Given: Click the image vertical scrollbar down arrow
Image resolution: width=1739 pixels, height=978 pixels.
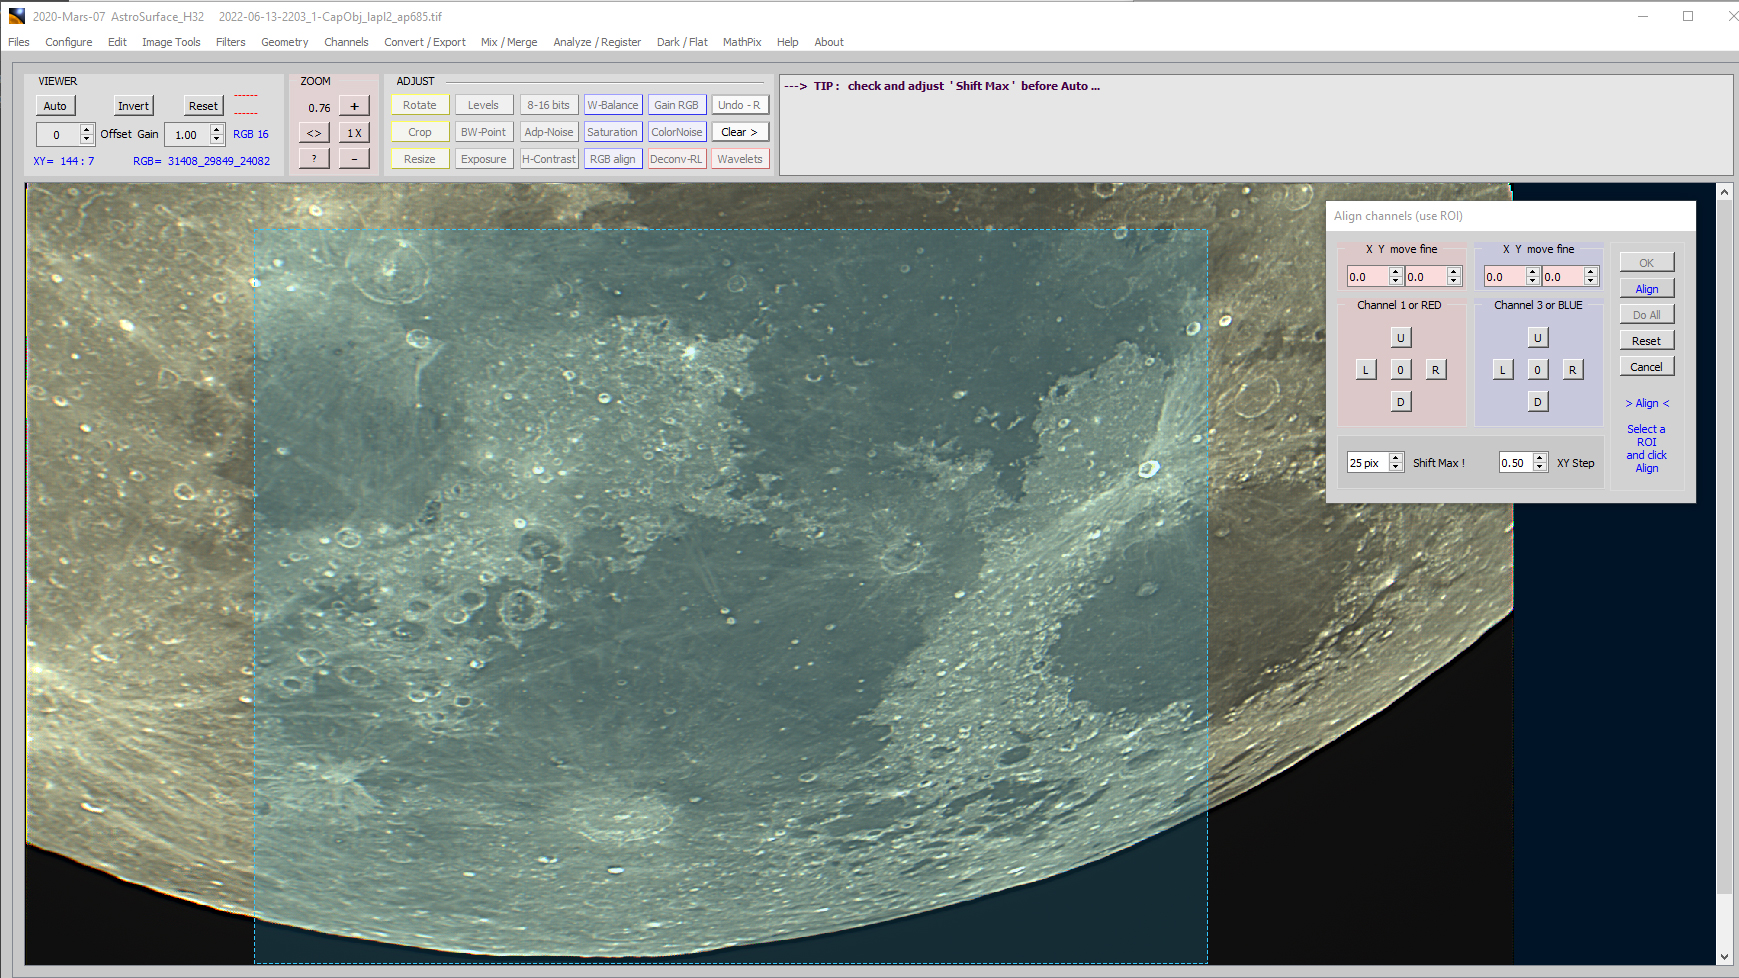Looking at the screenshot, I should pos(1725,957).
